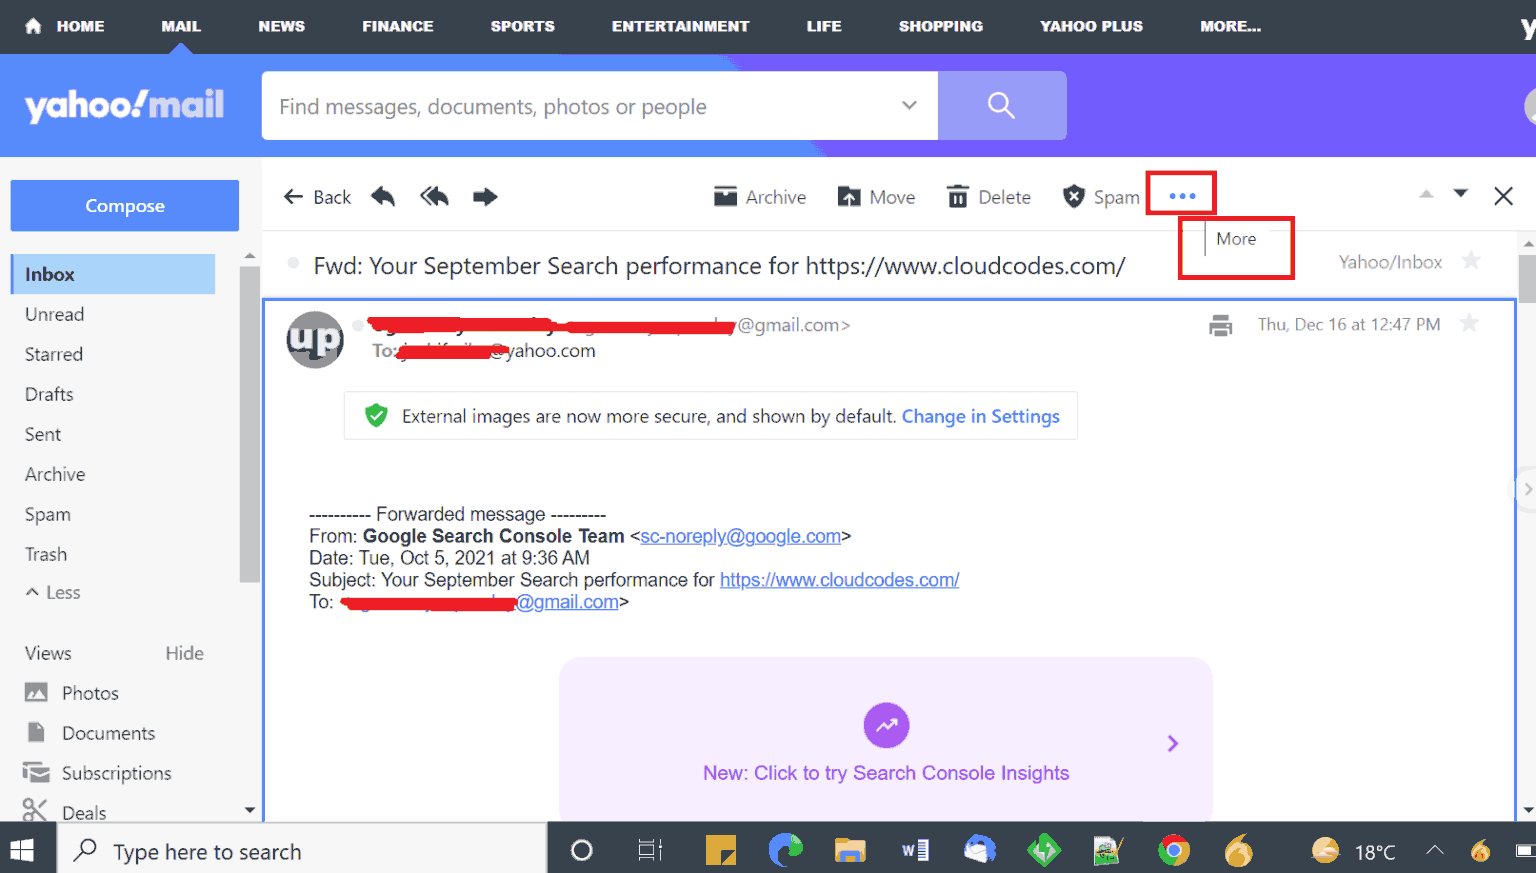The height and width of the screenshot is (873, 1536).
Task: Click the Home tab in top bar
Action: [65, 26]
